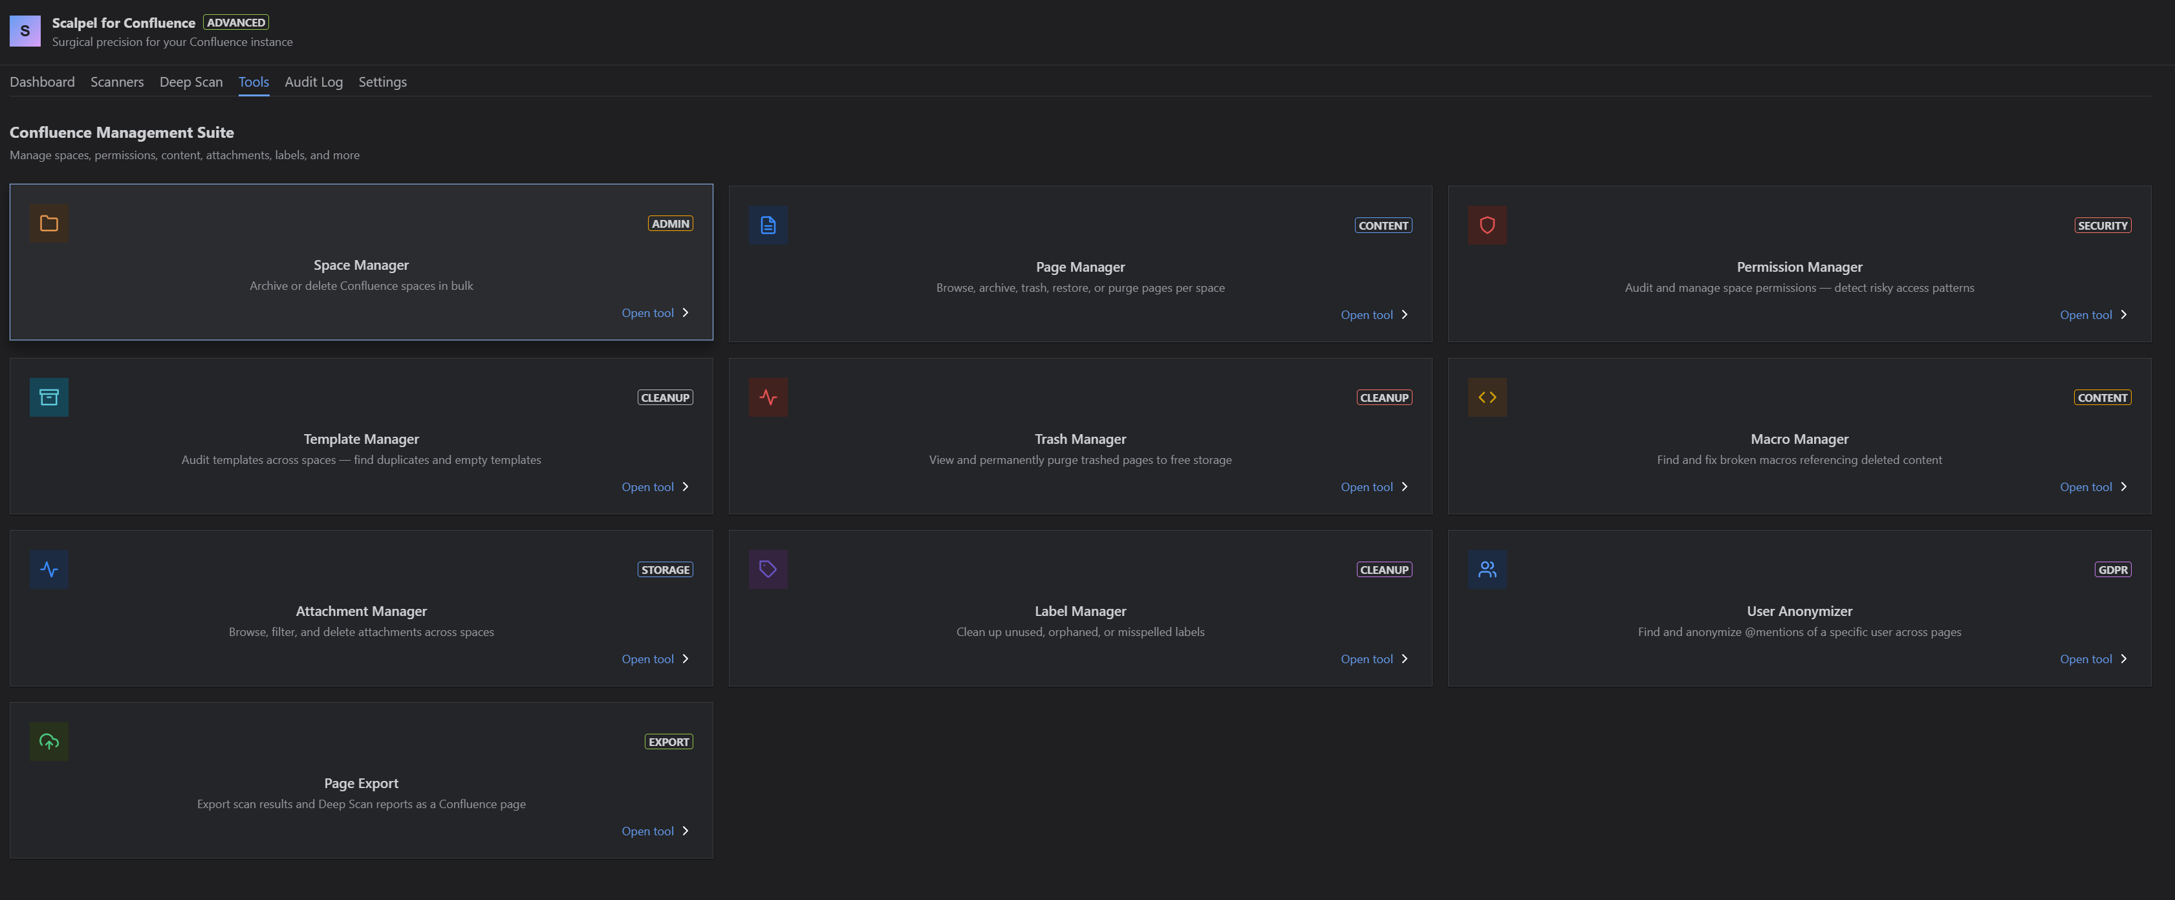Screen dimensions: 2175x900
Task: Click the Page Manager card title
Action: [x=1080, y=267]
